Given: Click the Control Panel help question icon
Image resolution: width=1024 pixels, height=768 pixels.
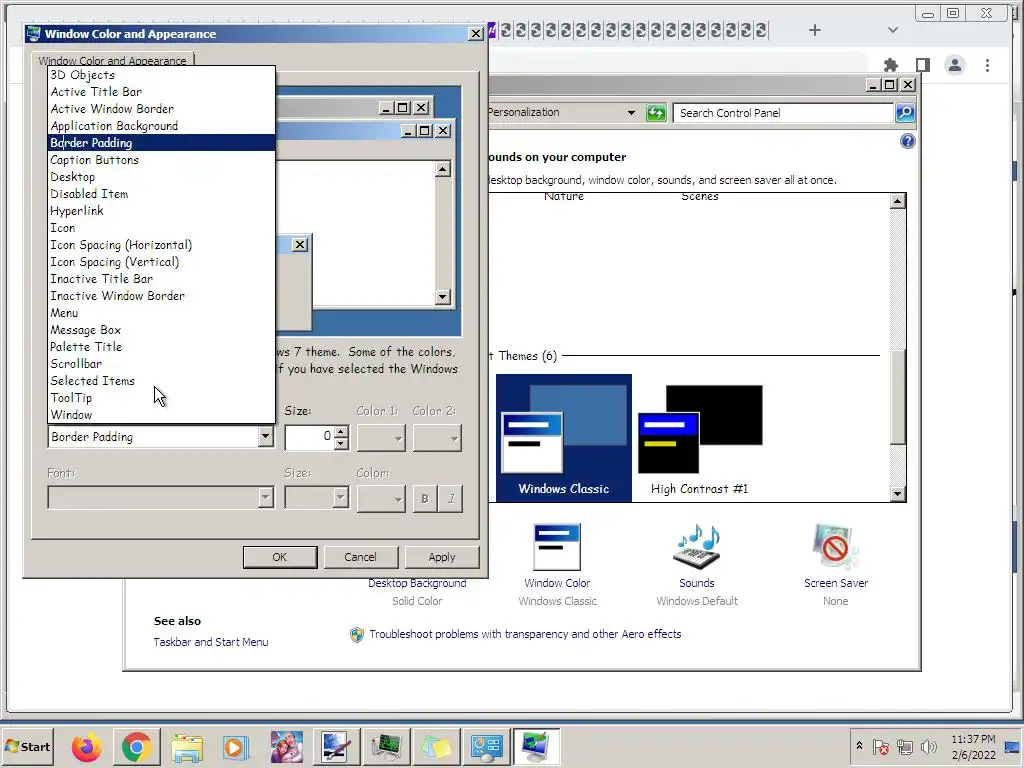Looking at the screenshot, I should coord(908,141).
